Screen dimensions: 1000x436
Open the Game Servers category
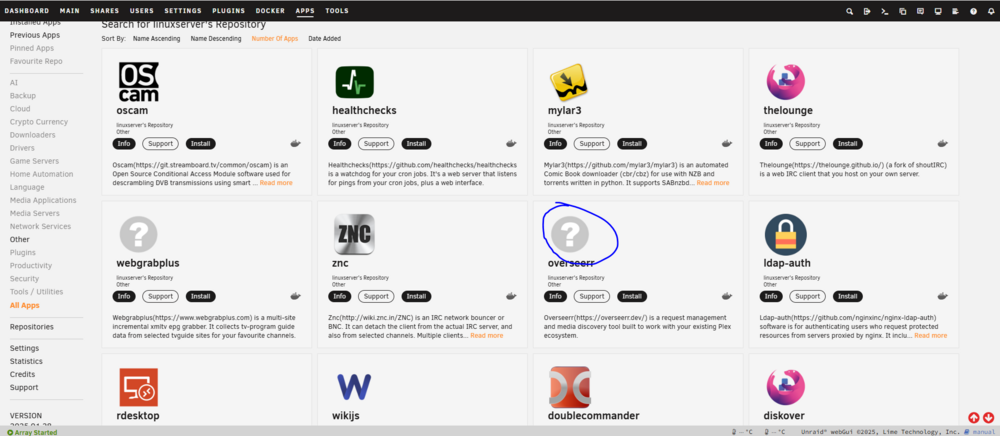[x=34, y=161]
